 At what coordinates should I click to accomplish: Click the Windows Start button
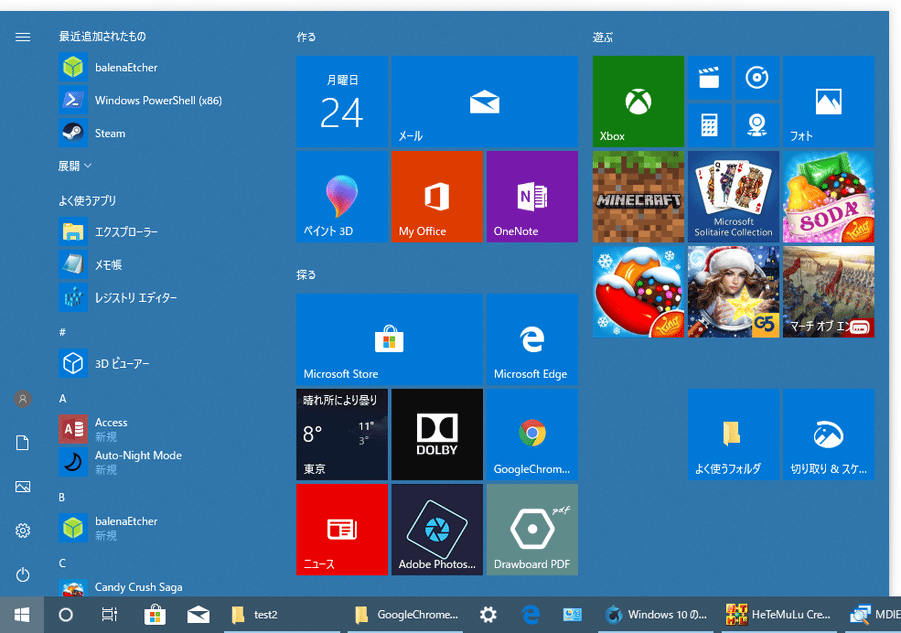tap(22, 615)
